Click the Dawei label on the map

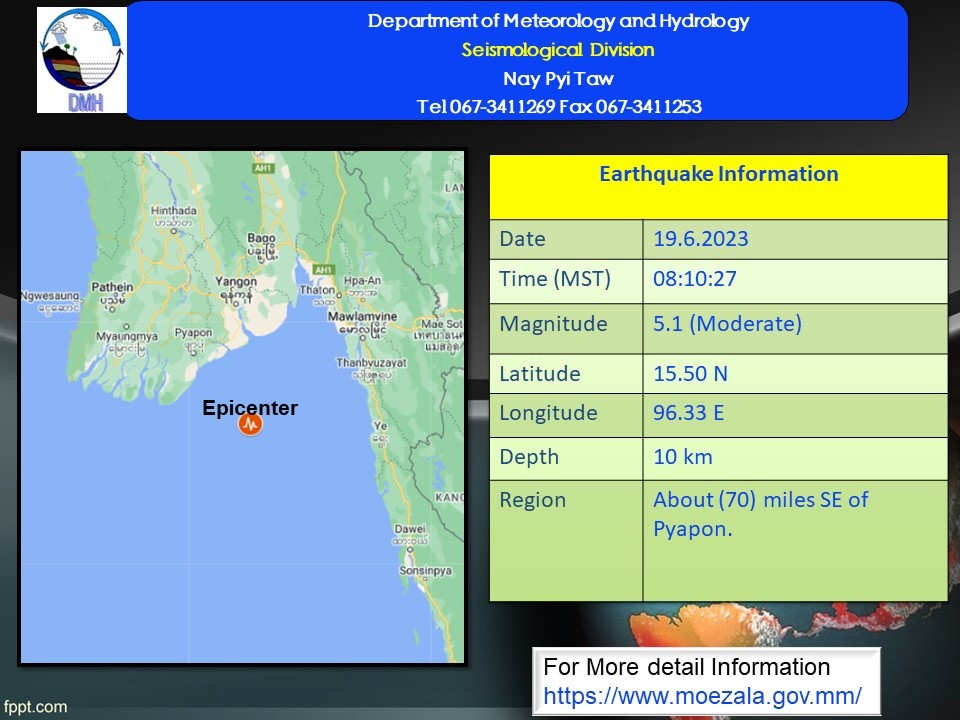[x=409, y=528]
